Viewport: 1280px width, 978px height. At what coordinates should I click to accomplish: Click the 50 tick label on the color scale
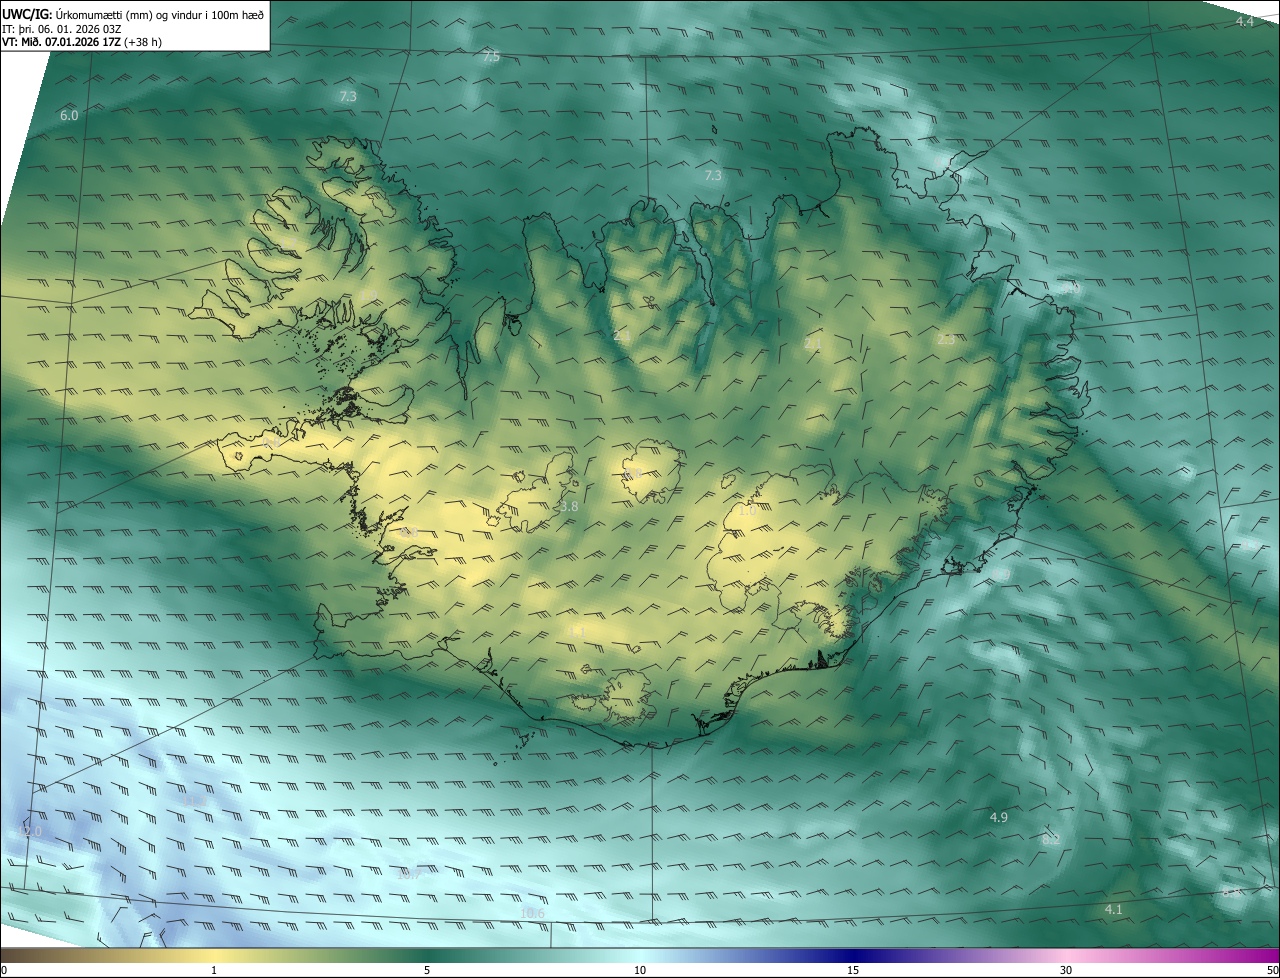pos(1271,970)
